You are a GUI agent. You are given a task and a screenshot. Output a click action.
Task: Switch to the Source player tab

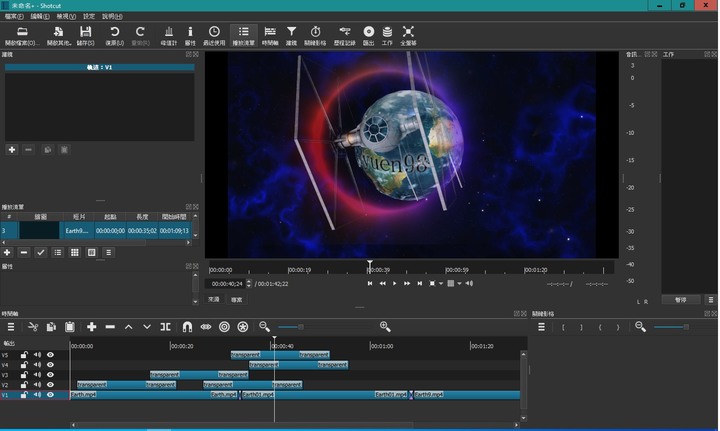(x=214, y=299)
